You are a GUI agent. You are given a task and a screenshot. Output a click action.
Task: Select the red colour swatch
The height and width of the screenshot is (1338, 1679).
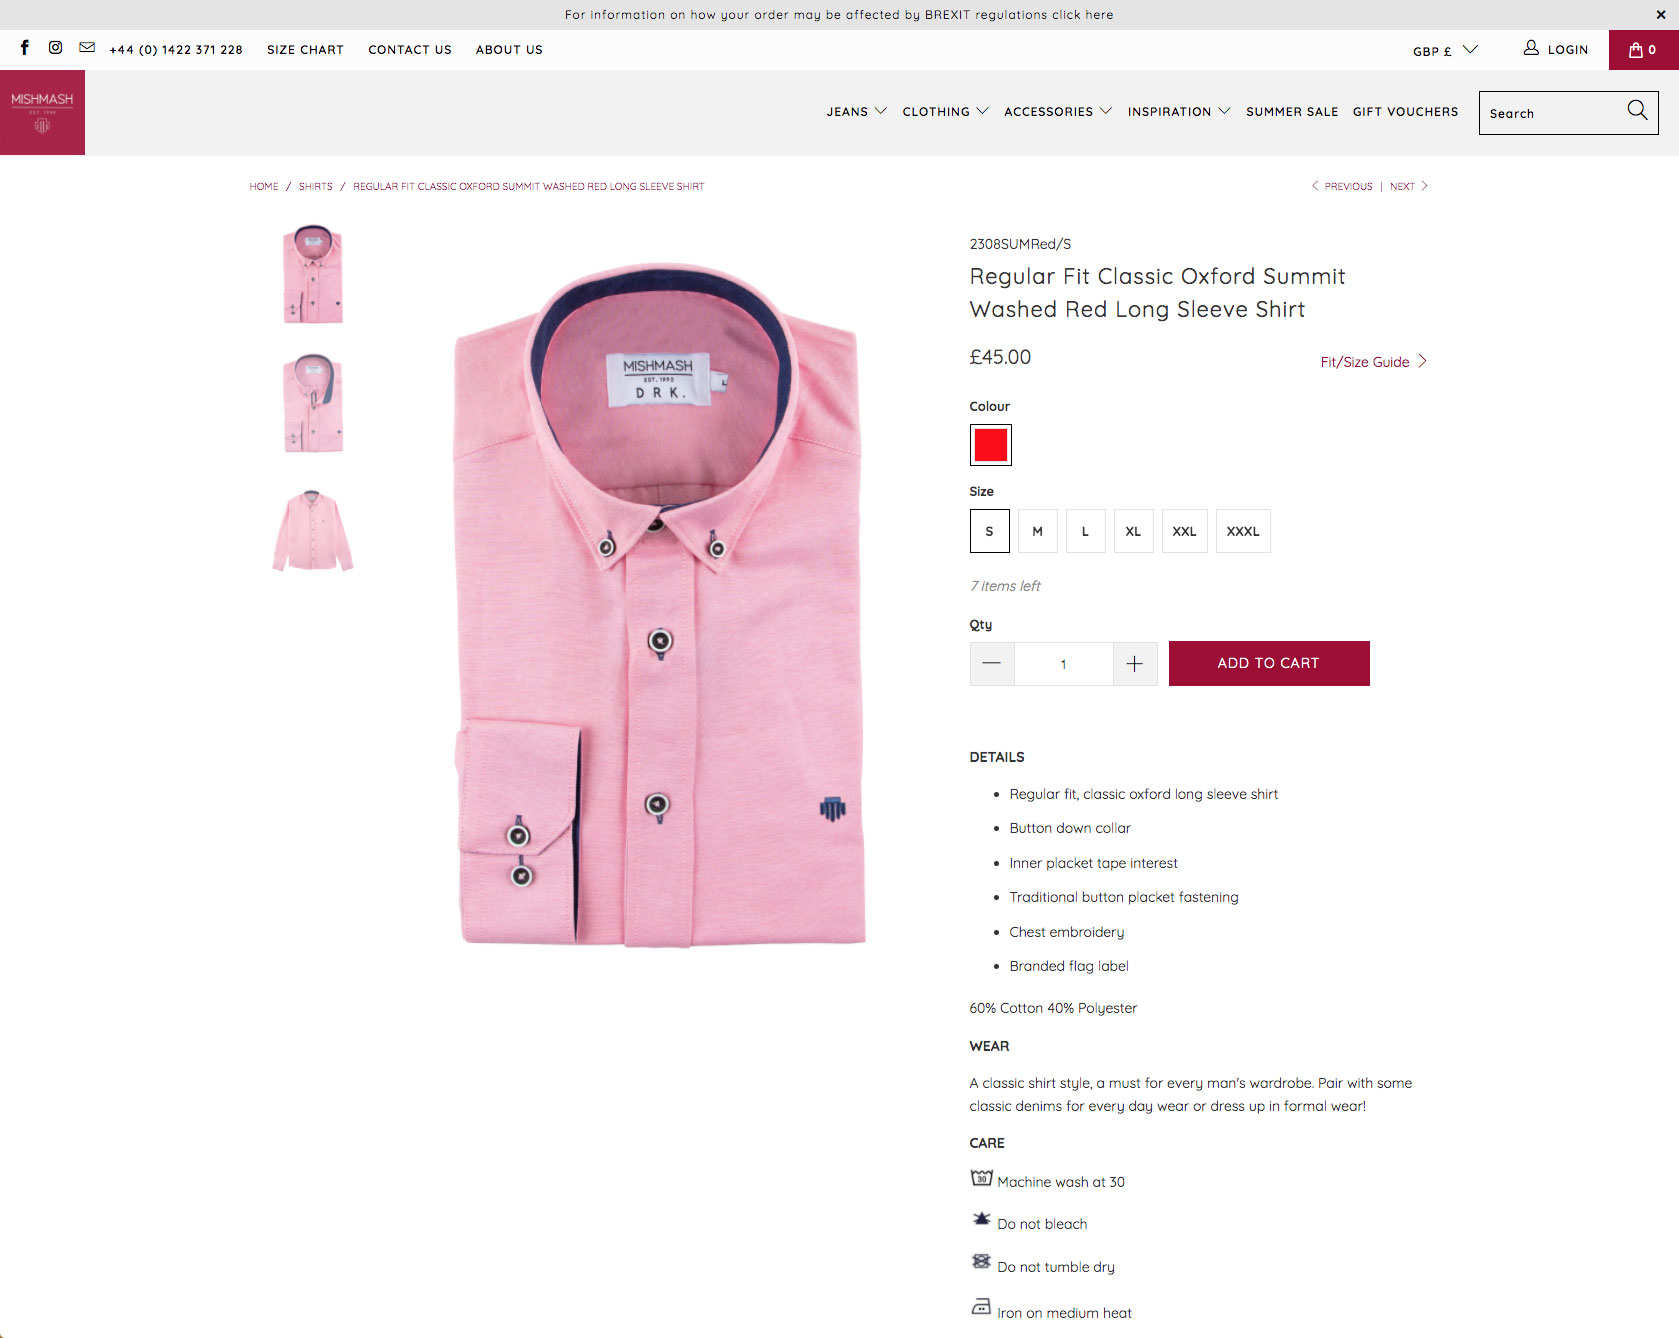pyautogui.click(x=991, y=445)
